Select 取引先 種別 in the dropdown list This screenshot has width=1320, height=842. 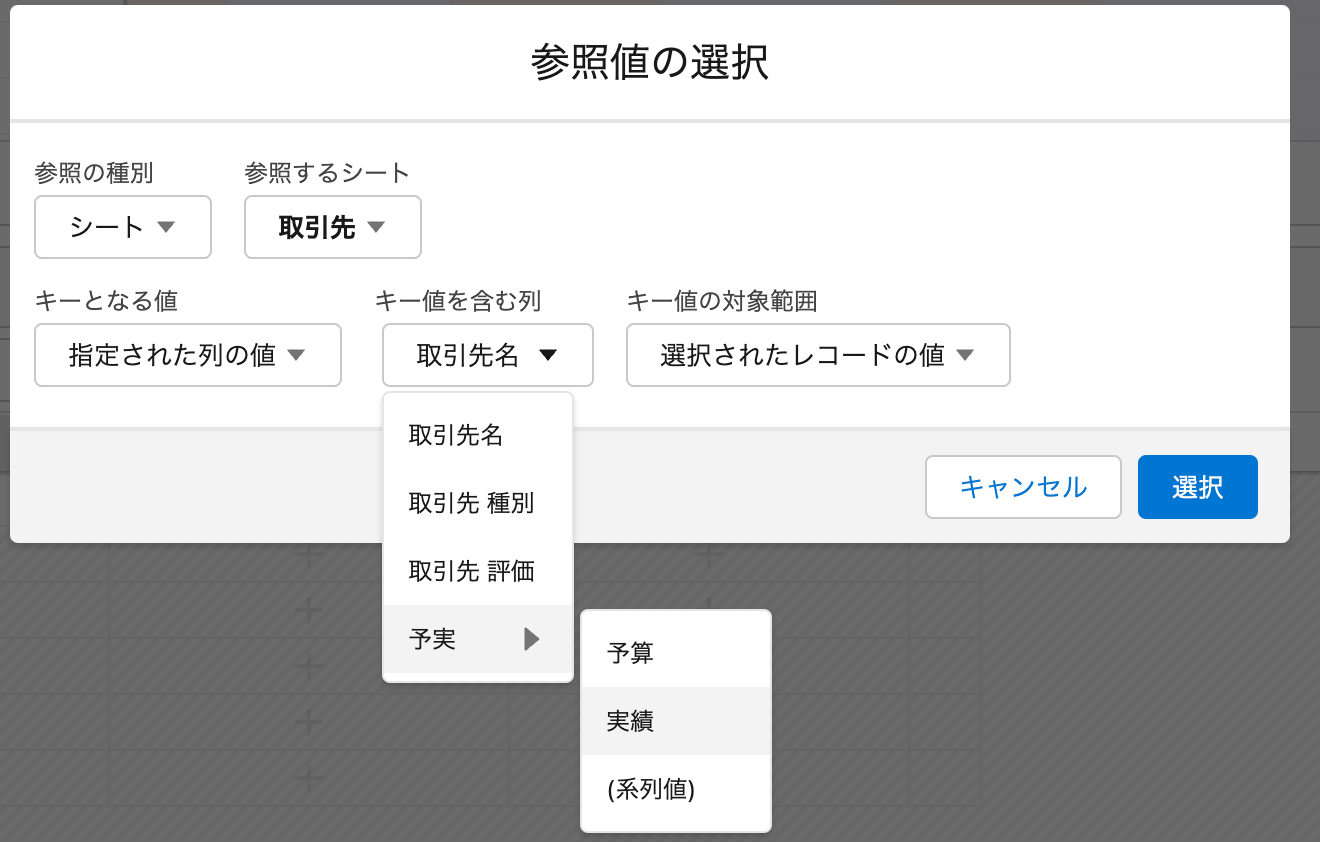click(471, 503)
